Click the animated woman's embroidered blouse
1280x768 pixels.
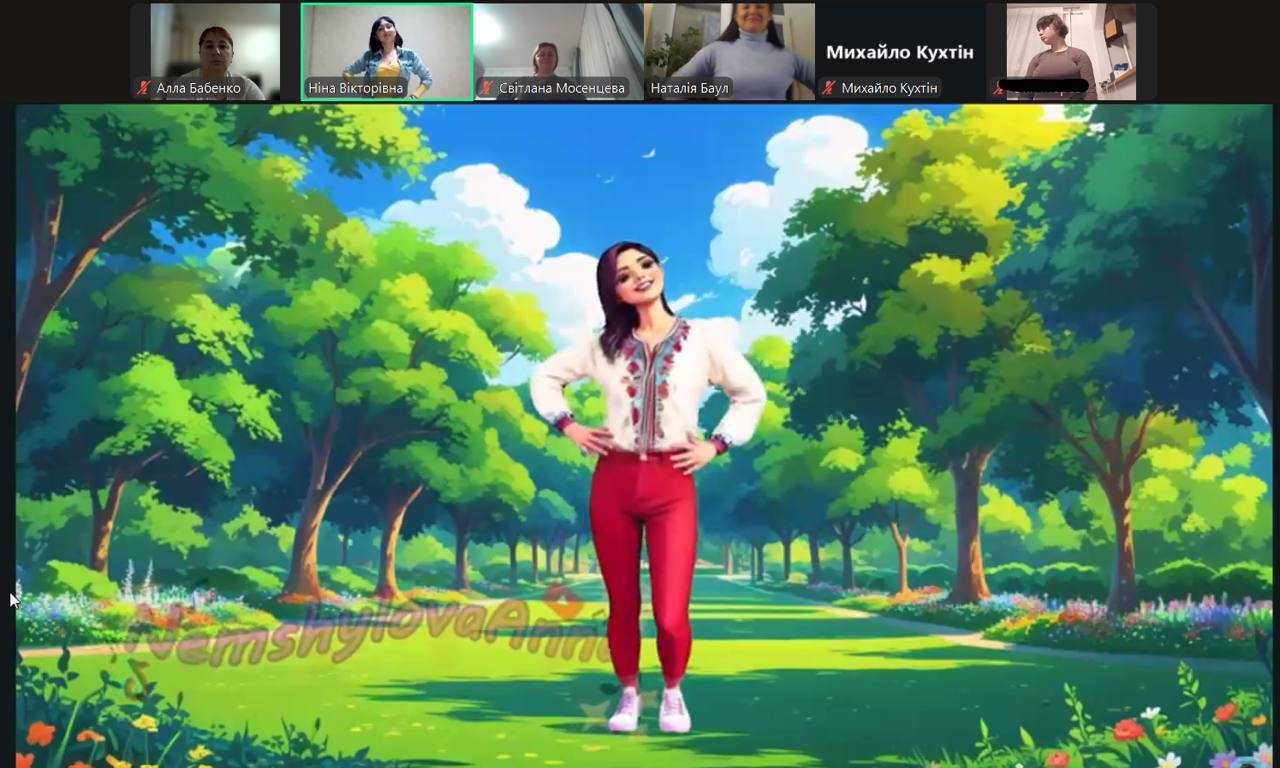[x=650, y=385]
